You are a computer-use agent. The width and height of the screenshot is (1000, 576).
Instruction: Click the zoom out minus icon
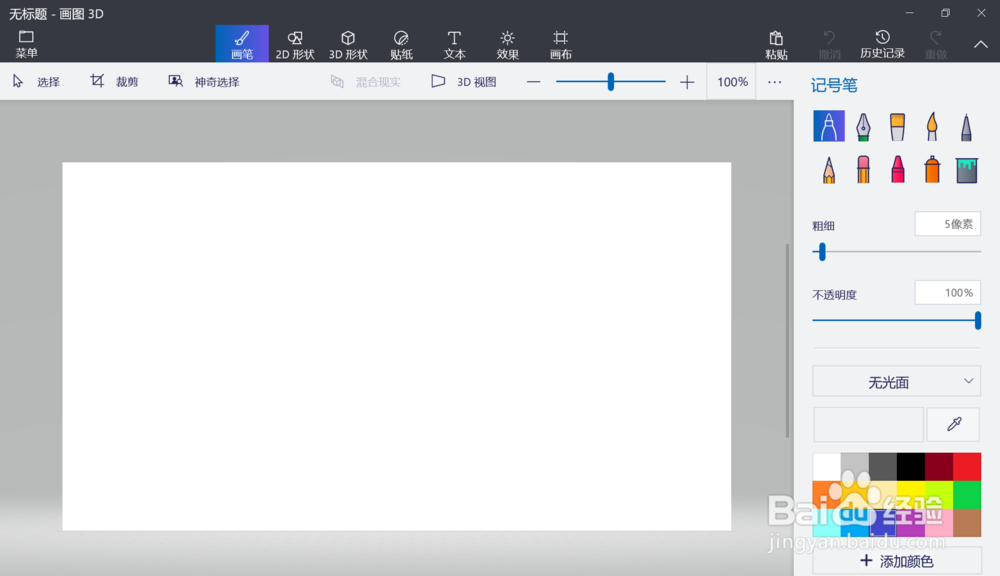tap(534, 82)
